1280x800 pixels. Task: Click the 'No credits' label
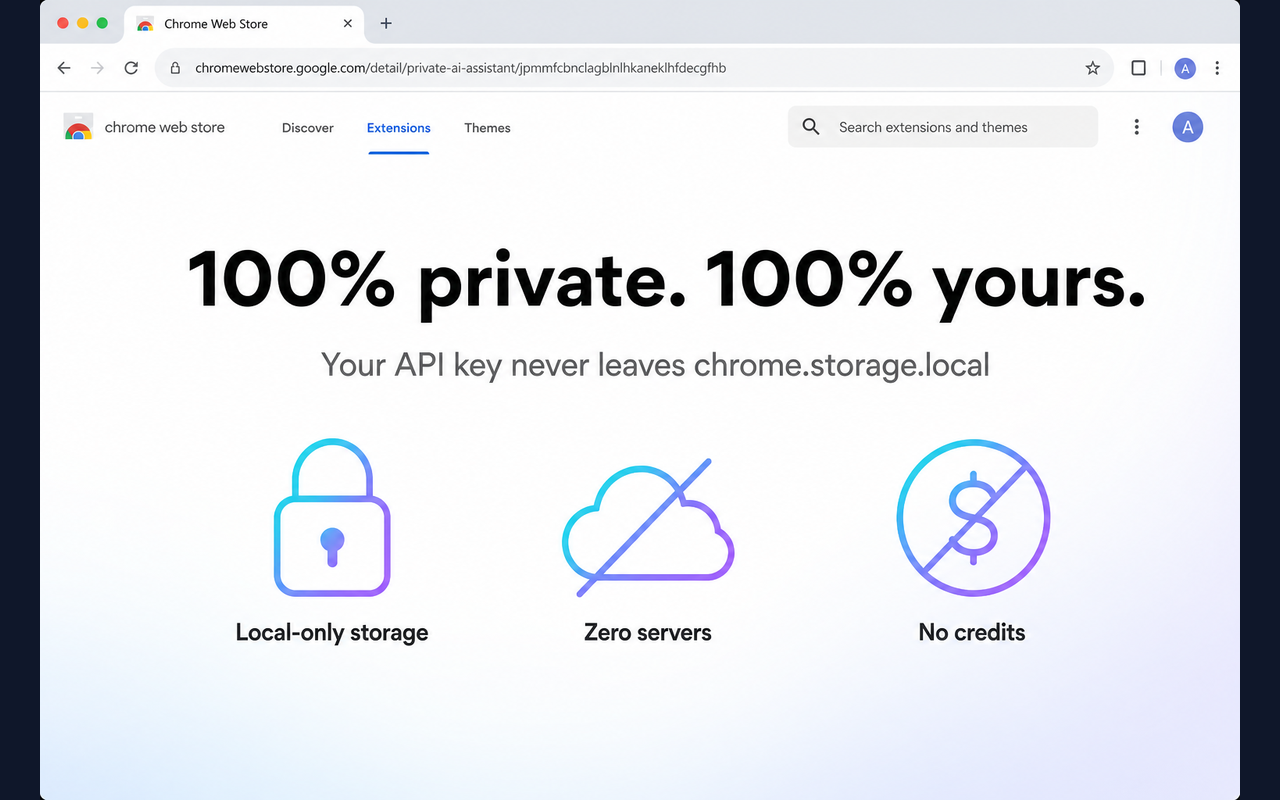pyautogui.click(x=972, y=633)
